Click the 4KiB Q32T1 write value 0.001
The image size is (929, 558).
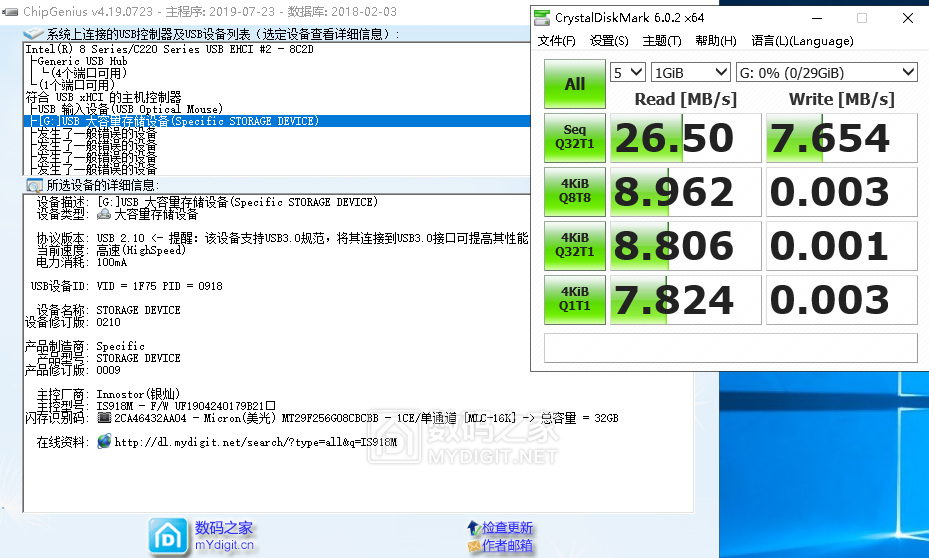tap(841, 246)
